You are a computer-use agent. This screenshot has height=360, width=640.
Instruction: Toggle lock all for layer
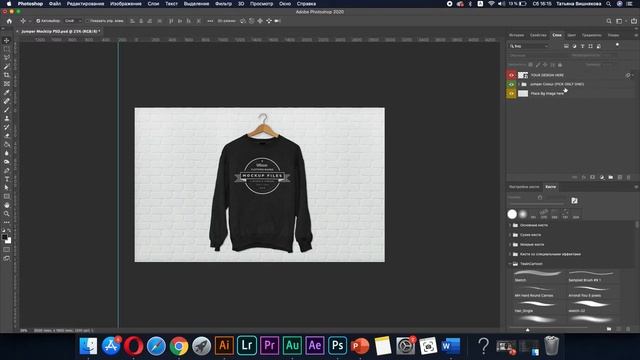coord(560,64)
